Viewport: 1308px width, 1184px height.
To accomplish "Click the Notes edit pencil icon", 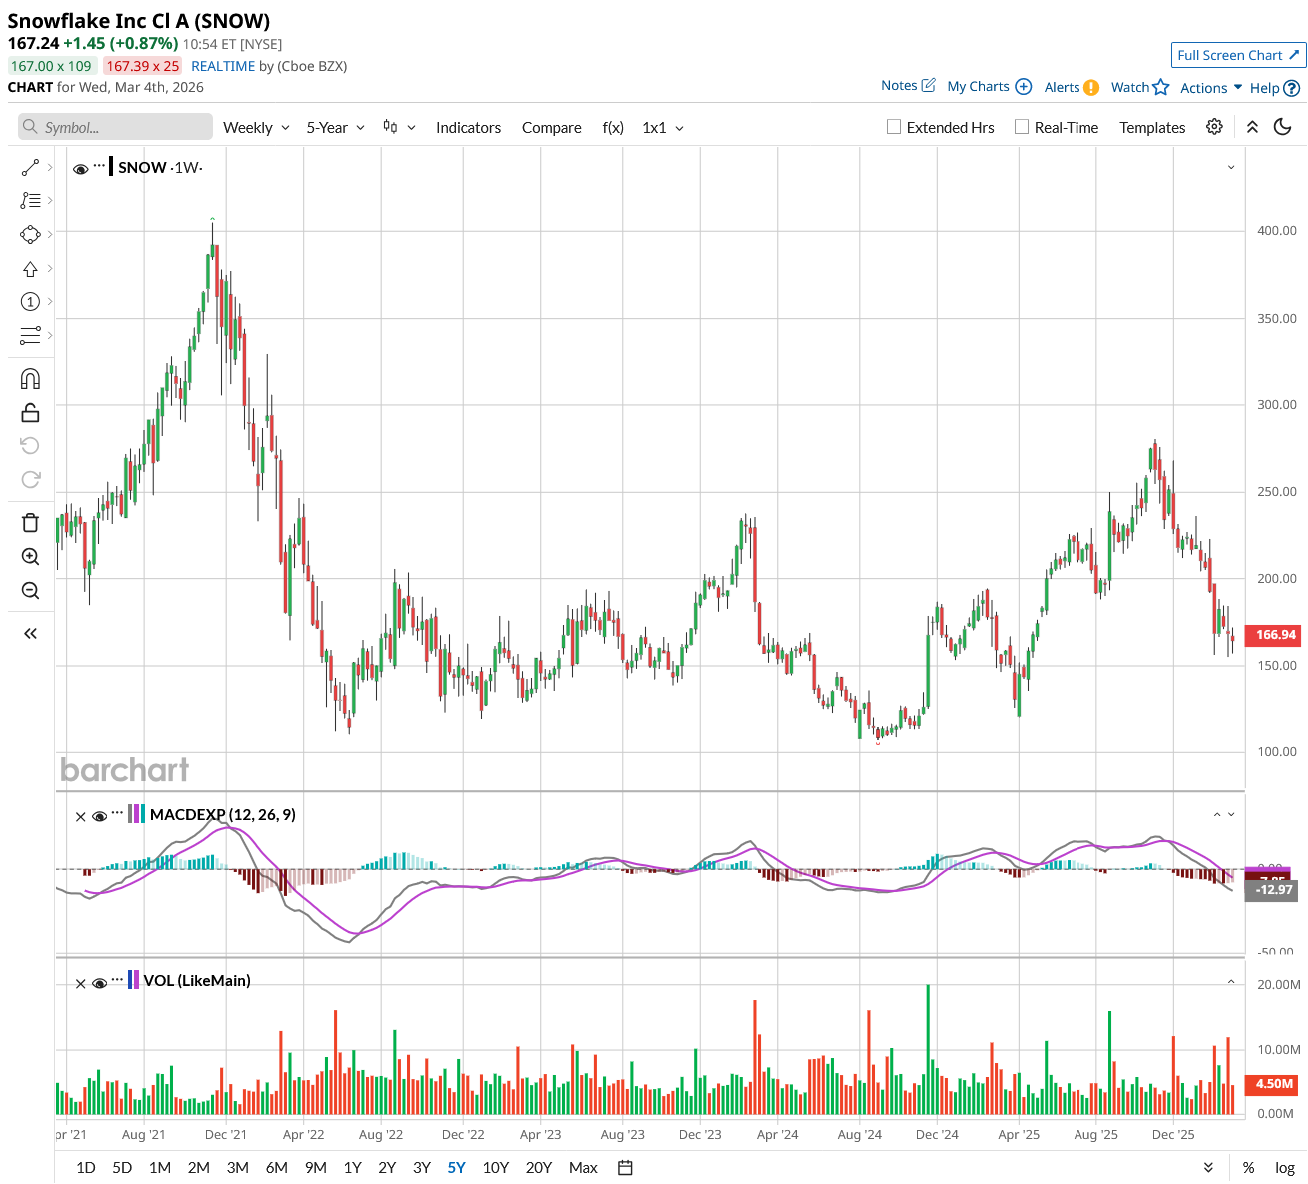I will click(x=928, y=85).
